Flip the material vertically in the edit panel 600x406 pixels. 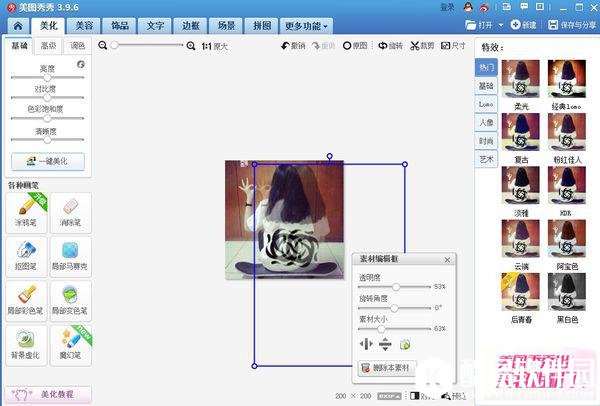pyautogui.click(x=385, y=344)
